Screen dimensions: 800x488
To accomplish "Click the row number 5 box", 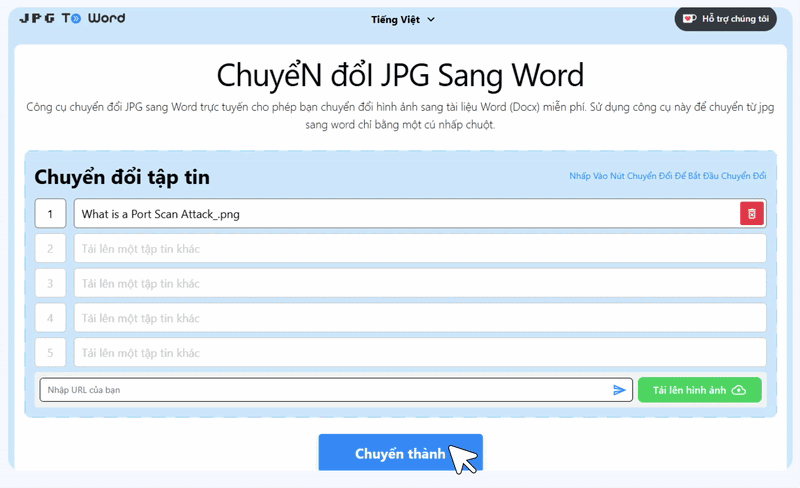I will click(x=50, y=353).
